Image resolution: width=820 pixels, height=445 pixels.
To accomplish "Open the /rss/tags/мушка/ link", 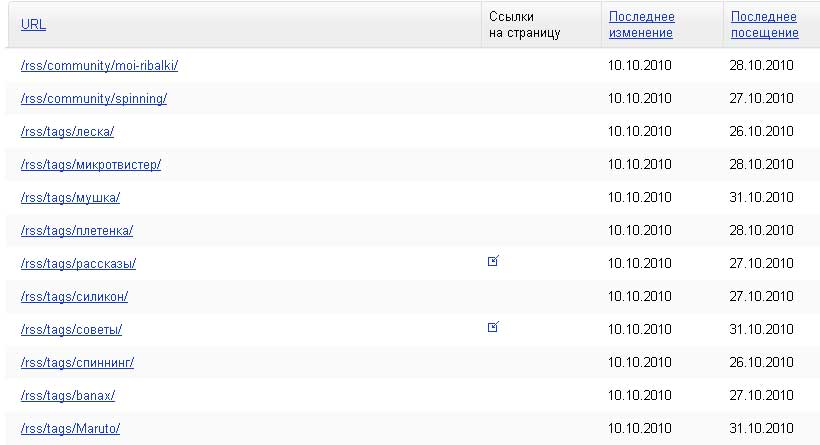I will pyautogui.click(x=70, y=198).
